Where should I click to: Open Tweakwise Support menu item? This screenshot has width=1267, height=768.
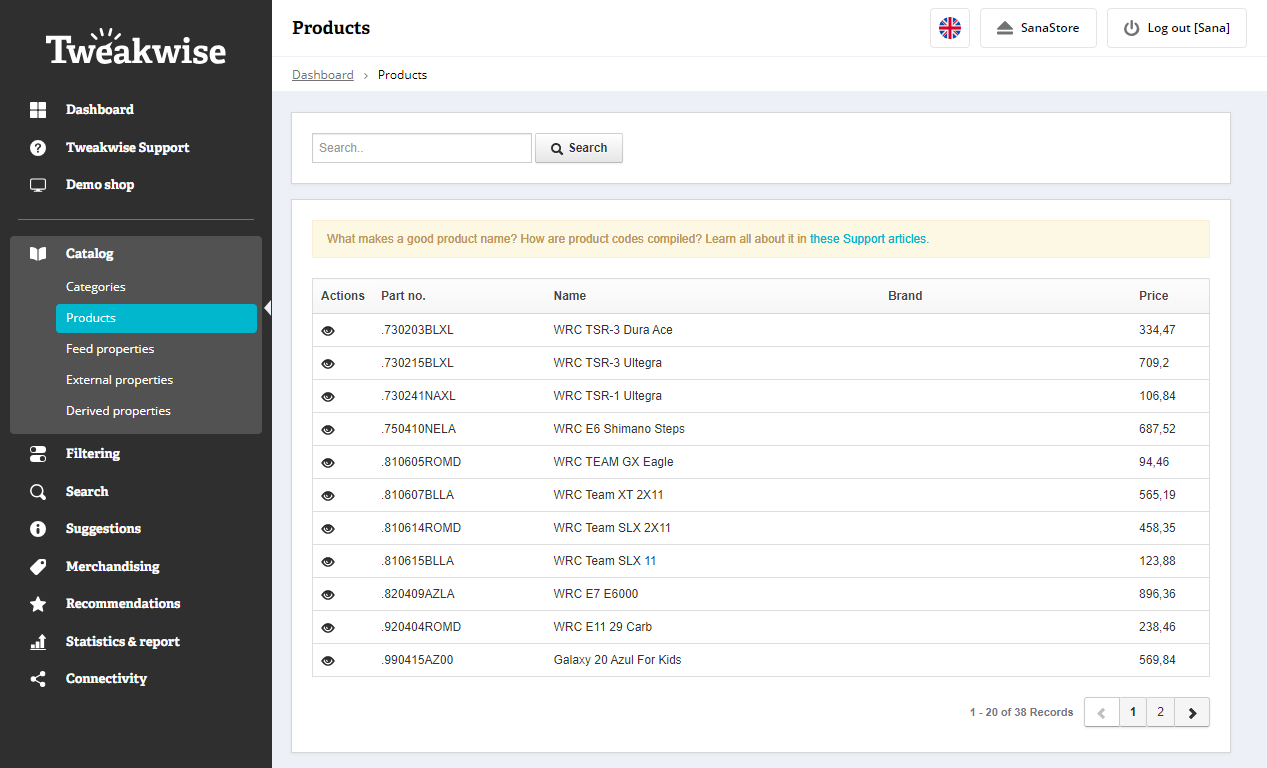tap(128, 148)
